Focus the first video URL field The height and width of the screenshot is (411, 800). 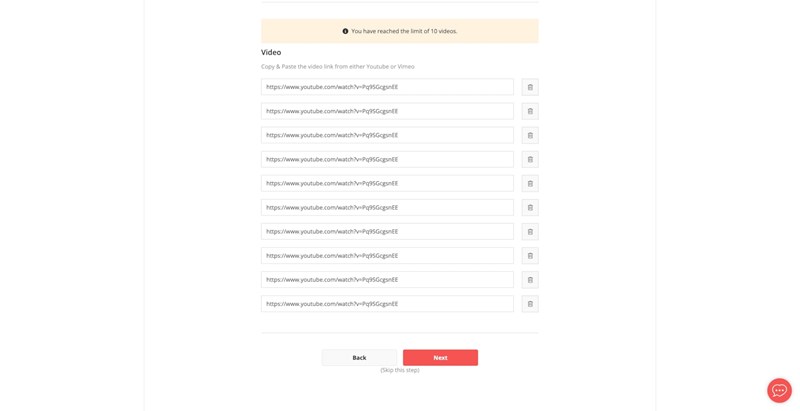387,87
